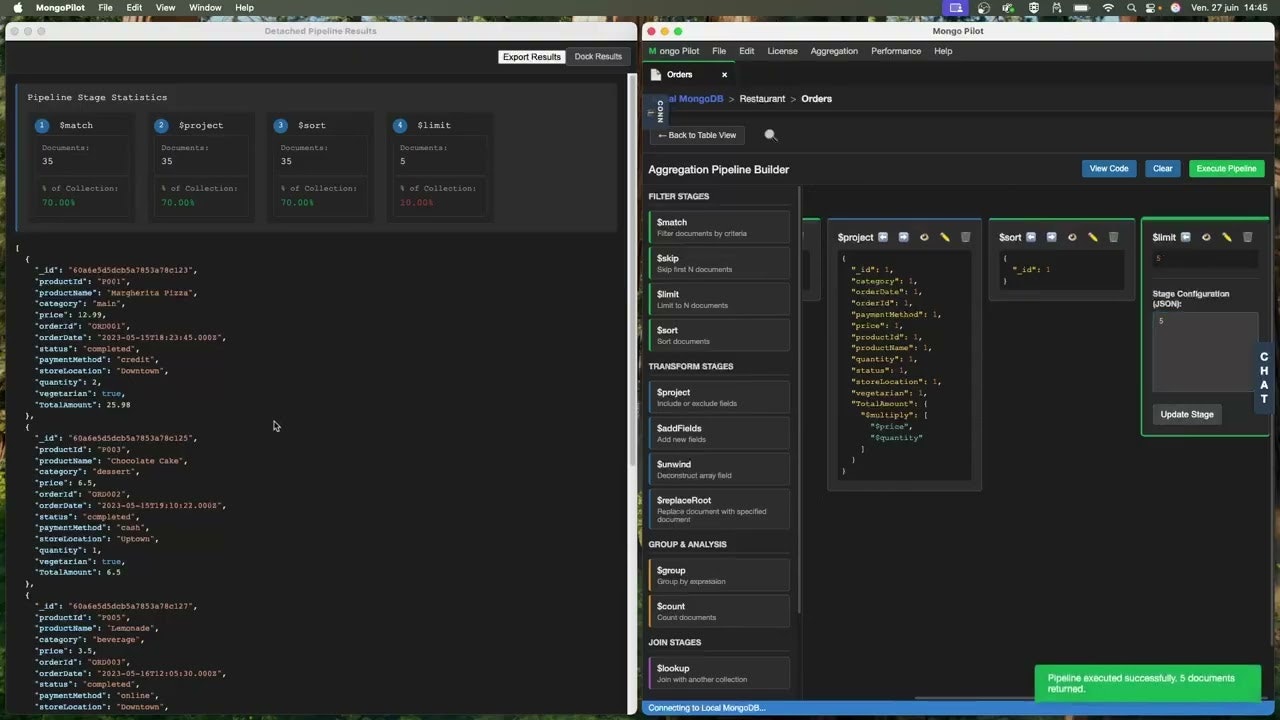Move the $sort stage right
Image resolution: width=1280 pixels, height=720 pixels.
(1051, 237)
